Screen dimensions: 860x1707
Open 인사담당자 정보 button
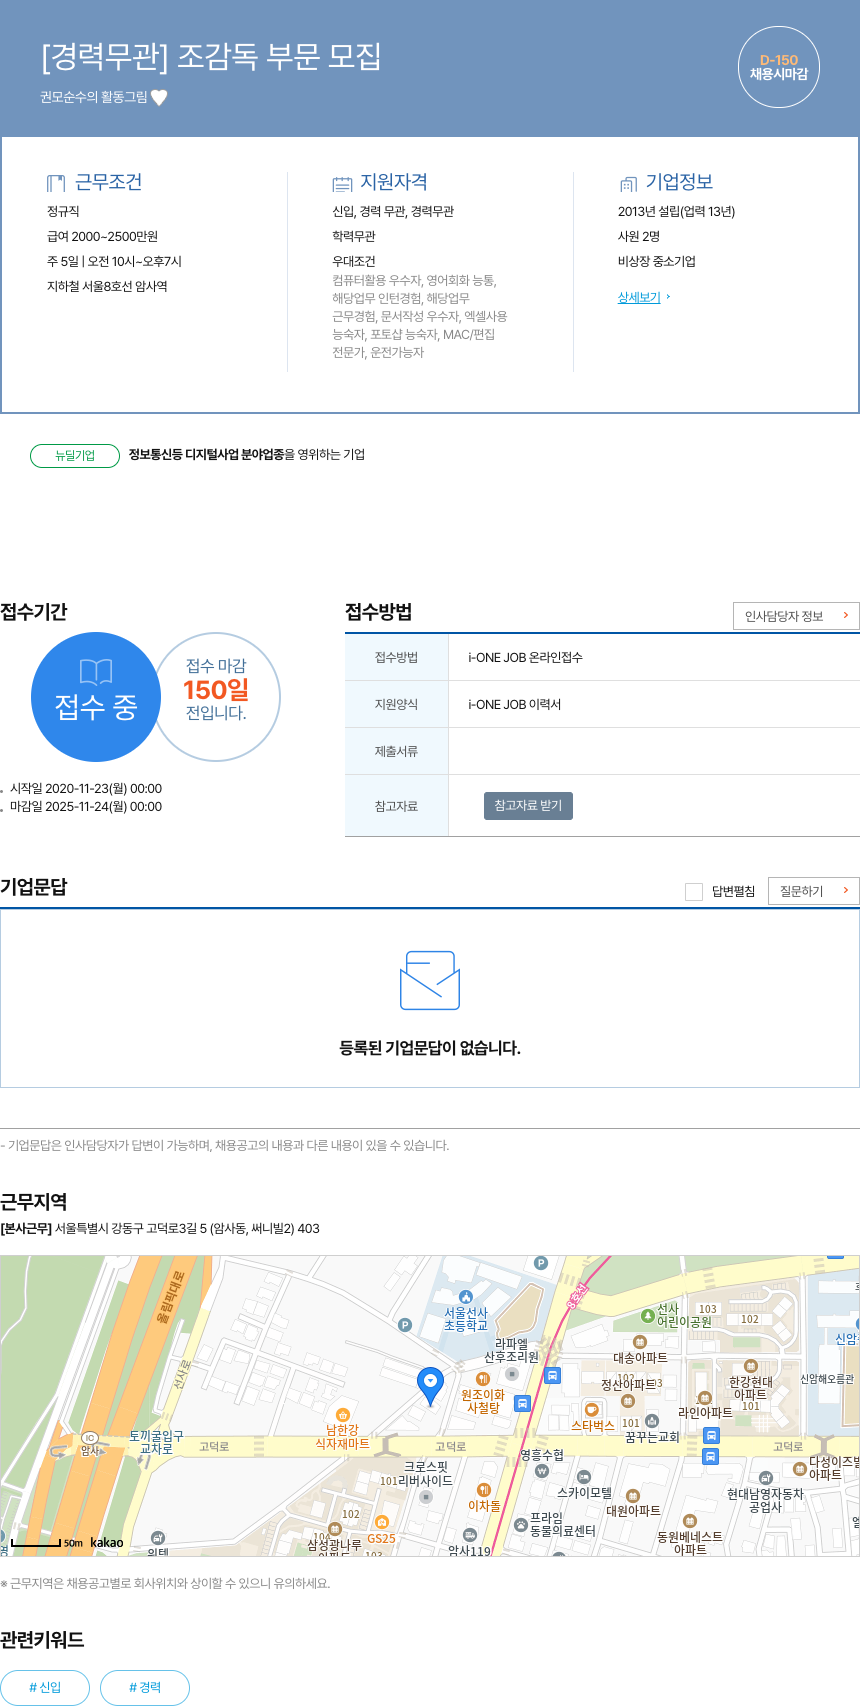point(796,616)
